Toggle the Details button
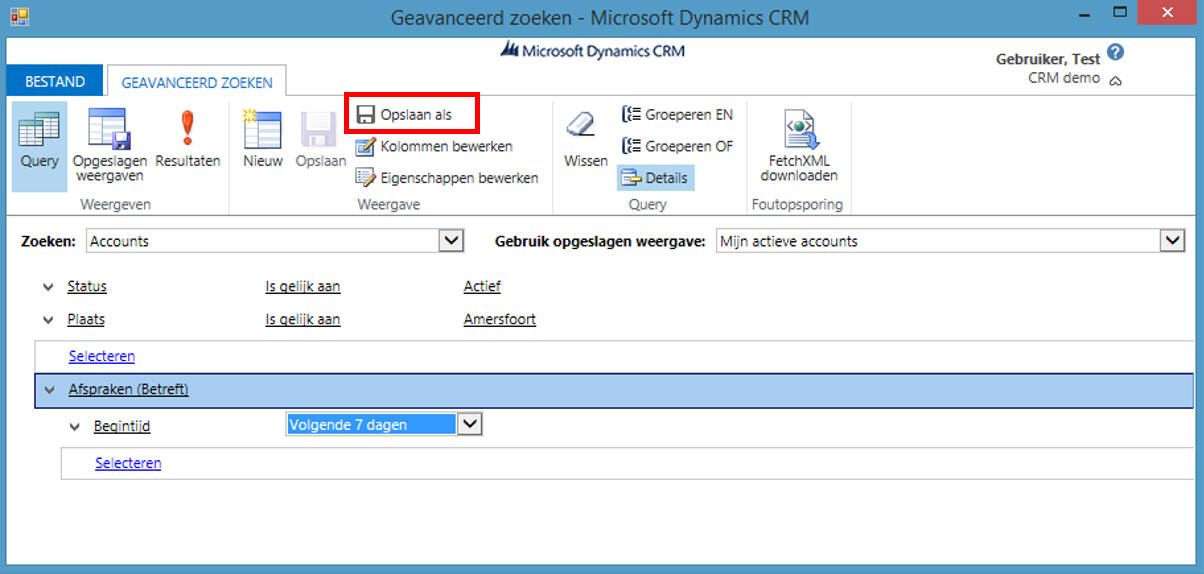This screenshot has height=574, width=1204. 655,178
